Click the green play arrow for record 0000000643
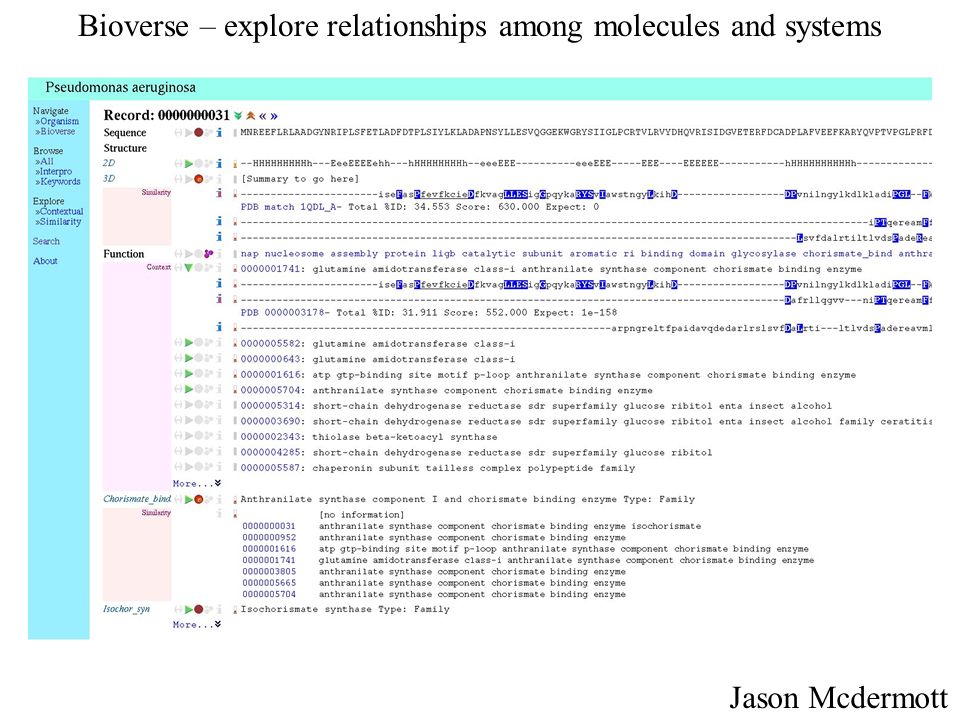The height and width of the screenshot is (720, 960). point(189,358)
